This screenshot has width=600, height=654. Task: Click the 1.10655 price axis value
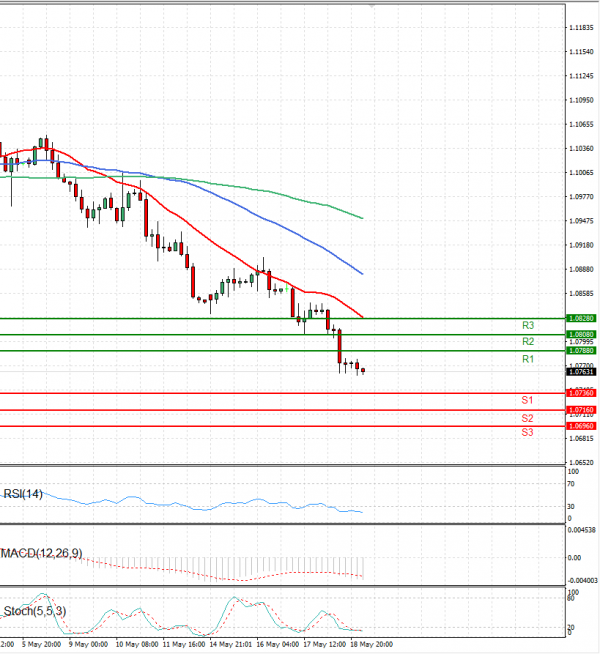(581, 124)
